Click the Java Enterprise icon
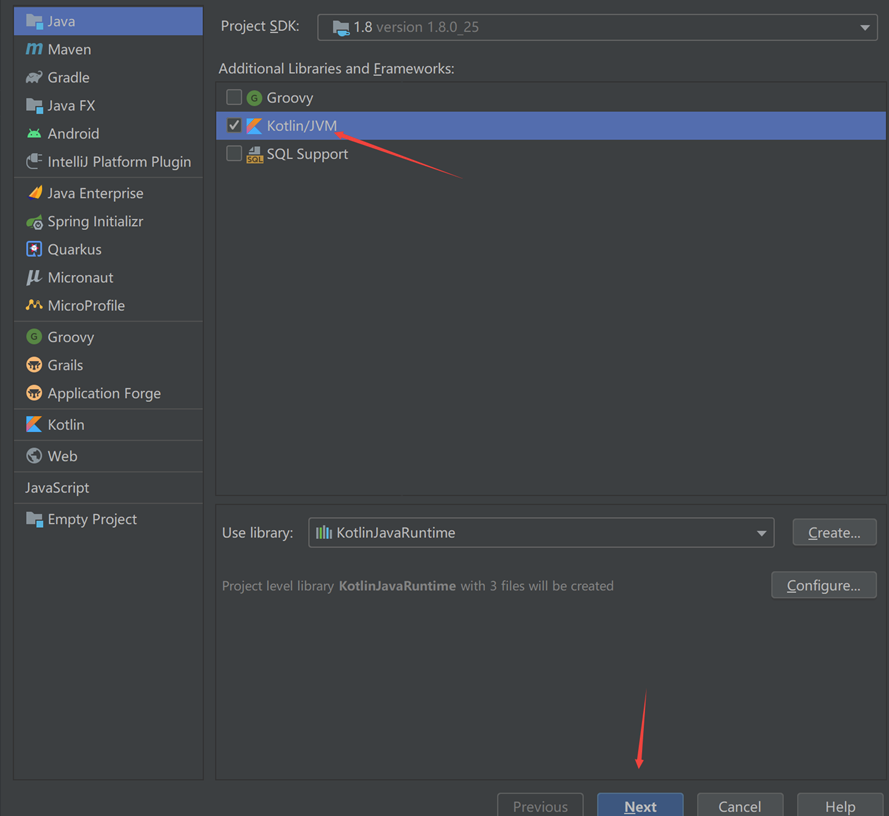The image size is (889, 816). (35, 193)
